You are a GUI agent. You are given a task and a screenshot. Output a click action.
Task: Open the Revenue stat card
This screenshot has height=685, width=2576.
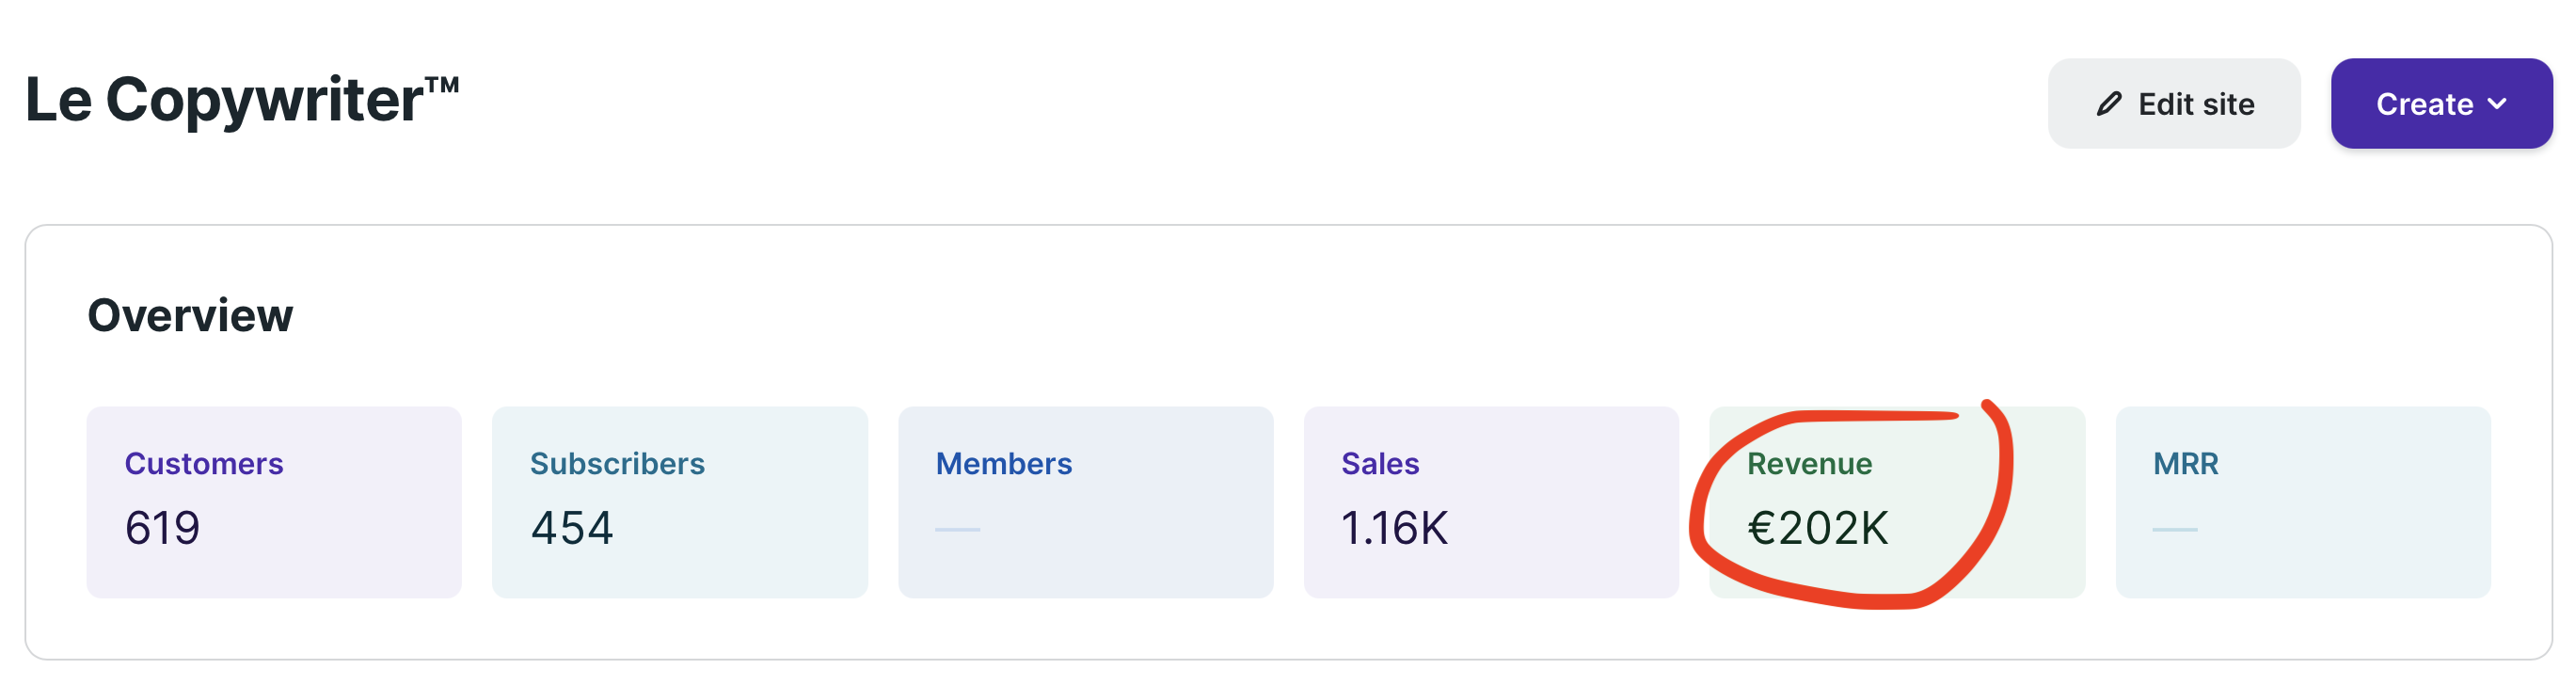(1897, 502)
